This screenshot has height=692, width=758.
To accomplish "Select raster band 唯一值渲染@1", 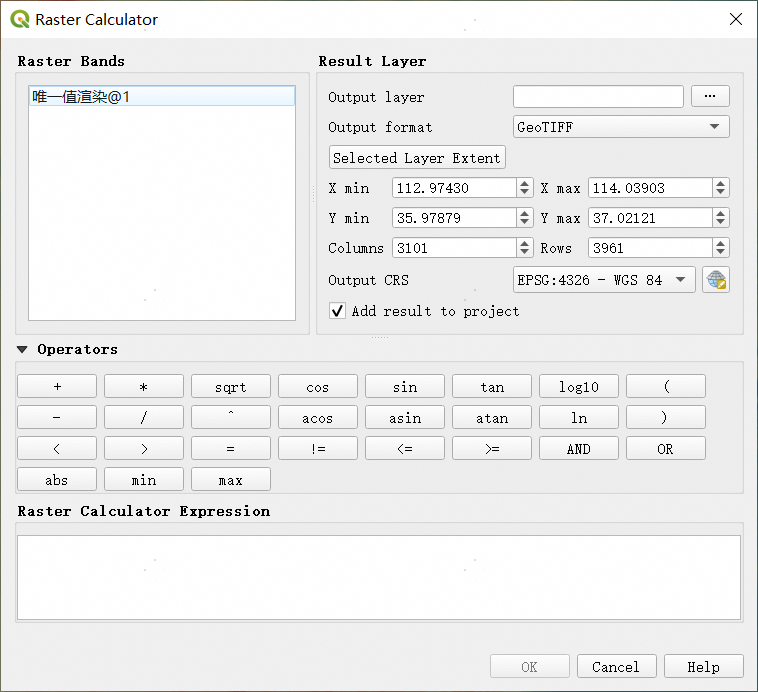I will click(161, 96).
